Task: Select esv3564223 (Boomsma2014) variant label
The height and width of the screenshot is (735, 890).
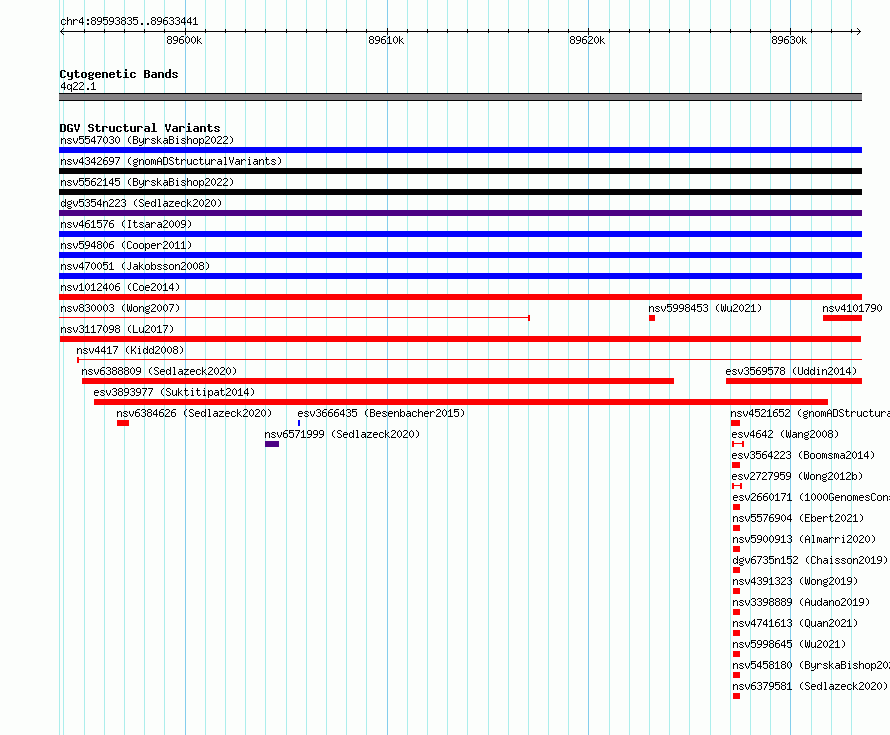Action: [803, 455]
